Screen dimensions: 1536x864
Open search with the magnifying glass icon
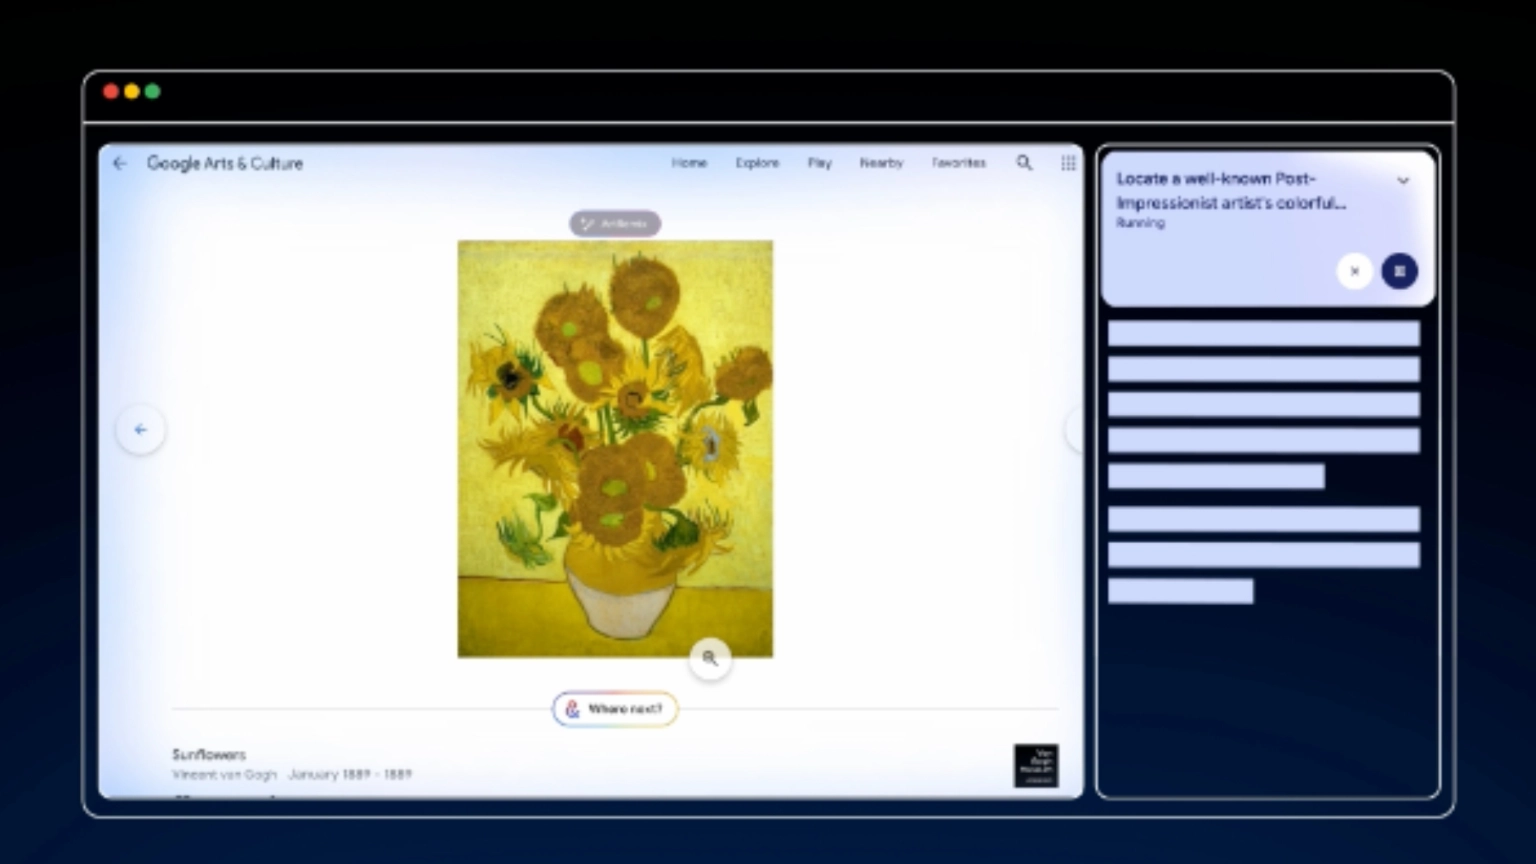click(1024, 162)
